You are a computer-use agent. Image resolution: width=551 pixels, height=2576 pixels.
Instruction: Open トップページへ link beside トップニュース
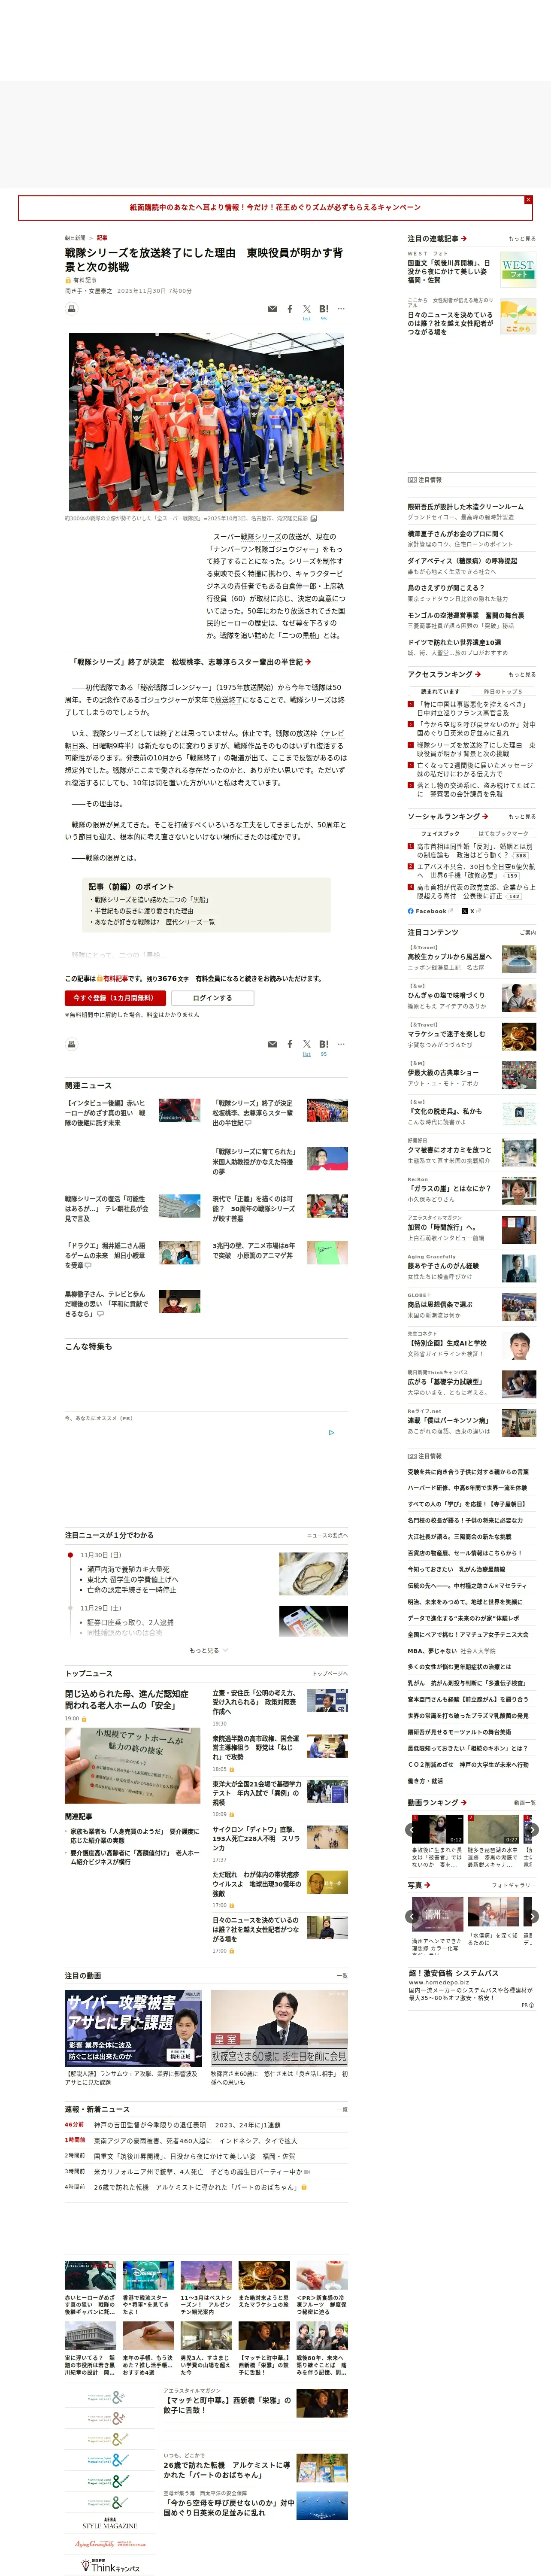[x=330, y=1674]
